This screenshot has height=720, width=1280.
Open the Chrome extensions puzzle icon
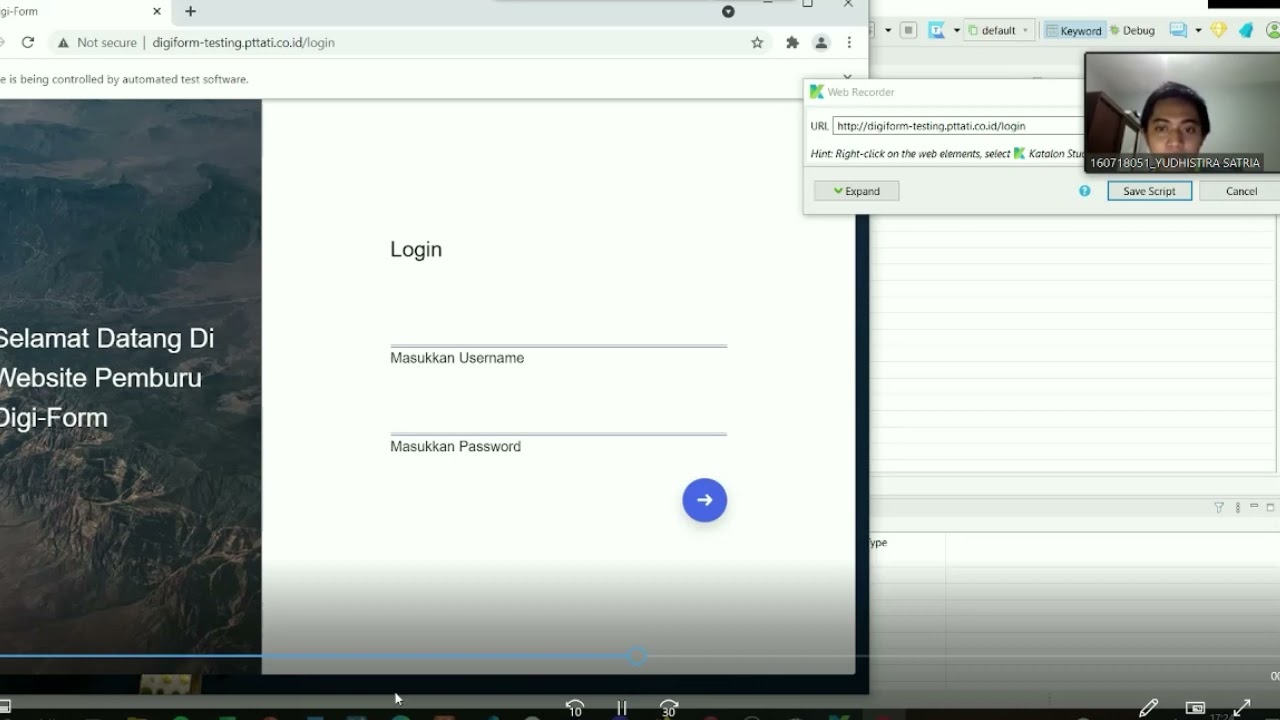[793, 42]
